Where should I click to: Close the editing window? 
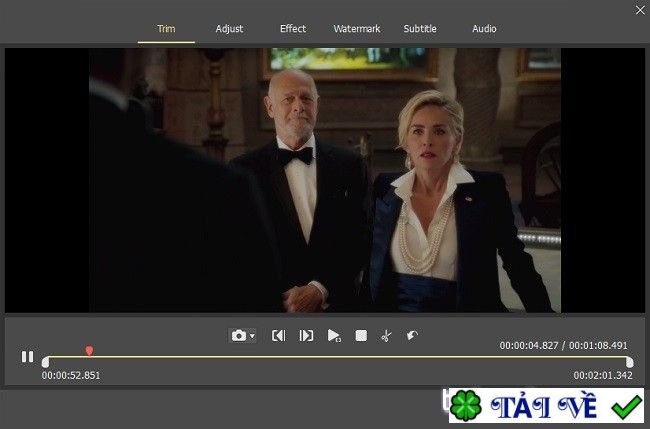640,10
